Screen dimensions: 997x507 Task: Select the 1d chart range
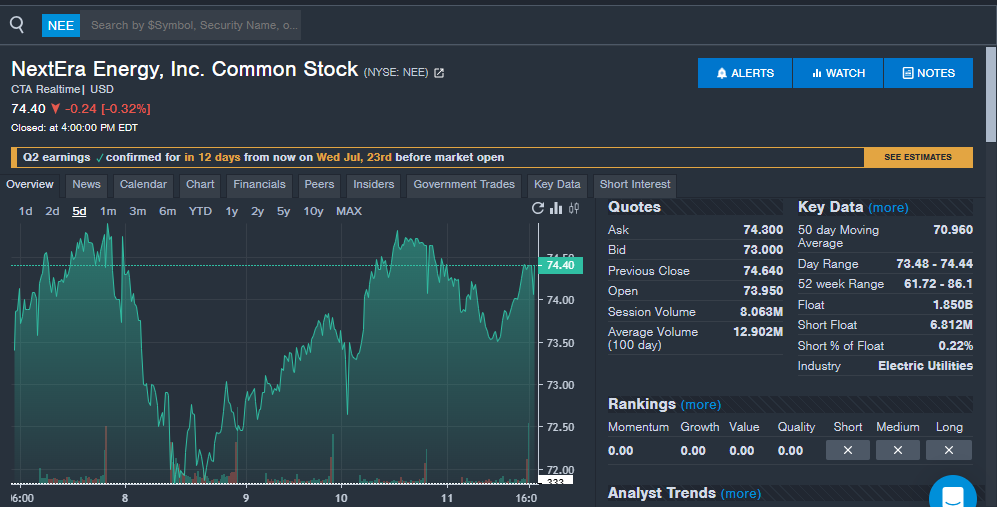pos(25,211)
